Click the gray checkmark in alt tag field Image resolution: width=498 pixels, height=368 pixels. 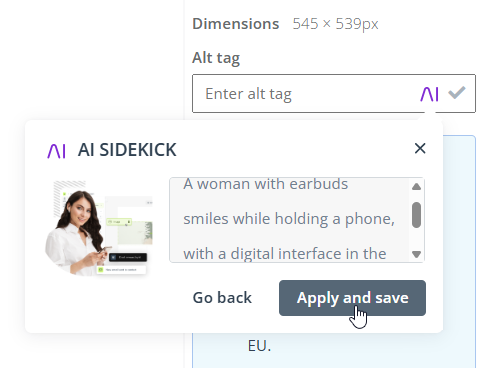point(457,93)
